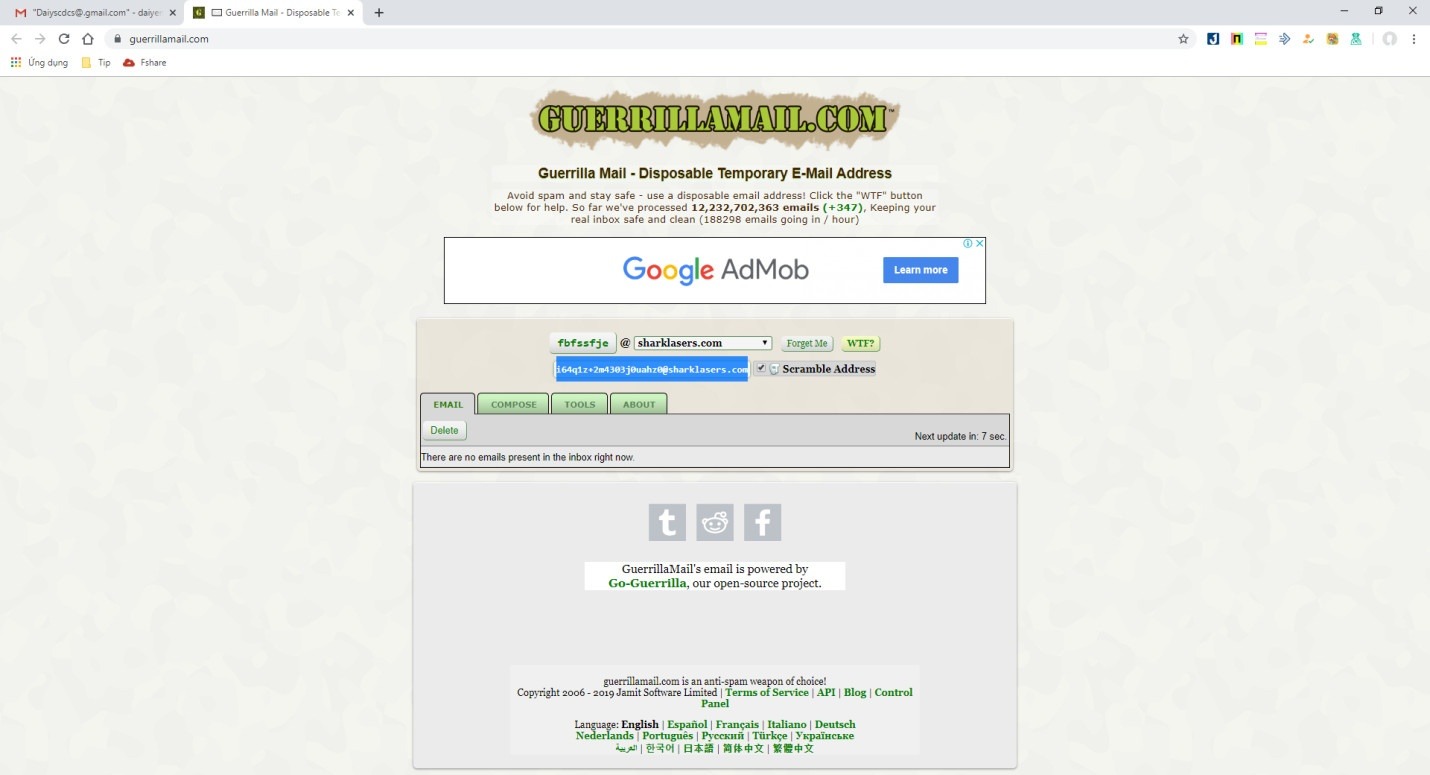The height and width of the screenshot is (775, 1430).
Task: Open the Chrome three-dot menu
Action: tap(1414, 39)
